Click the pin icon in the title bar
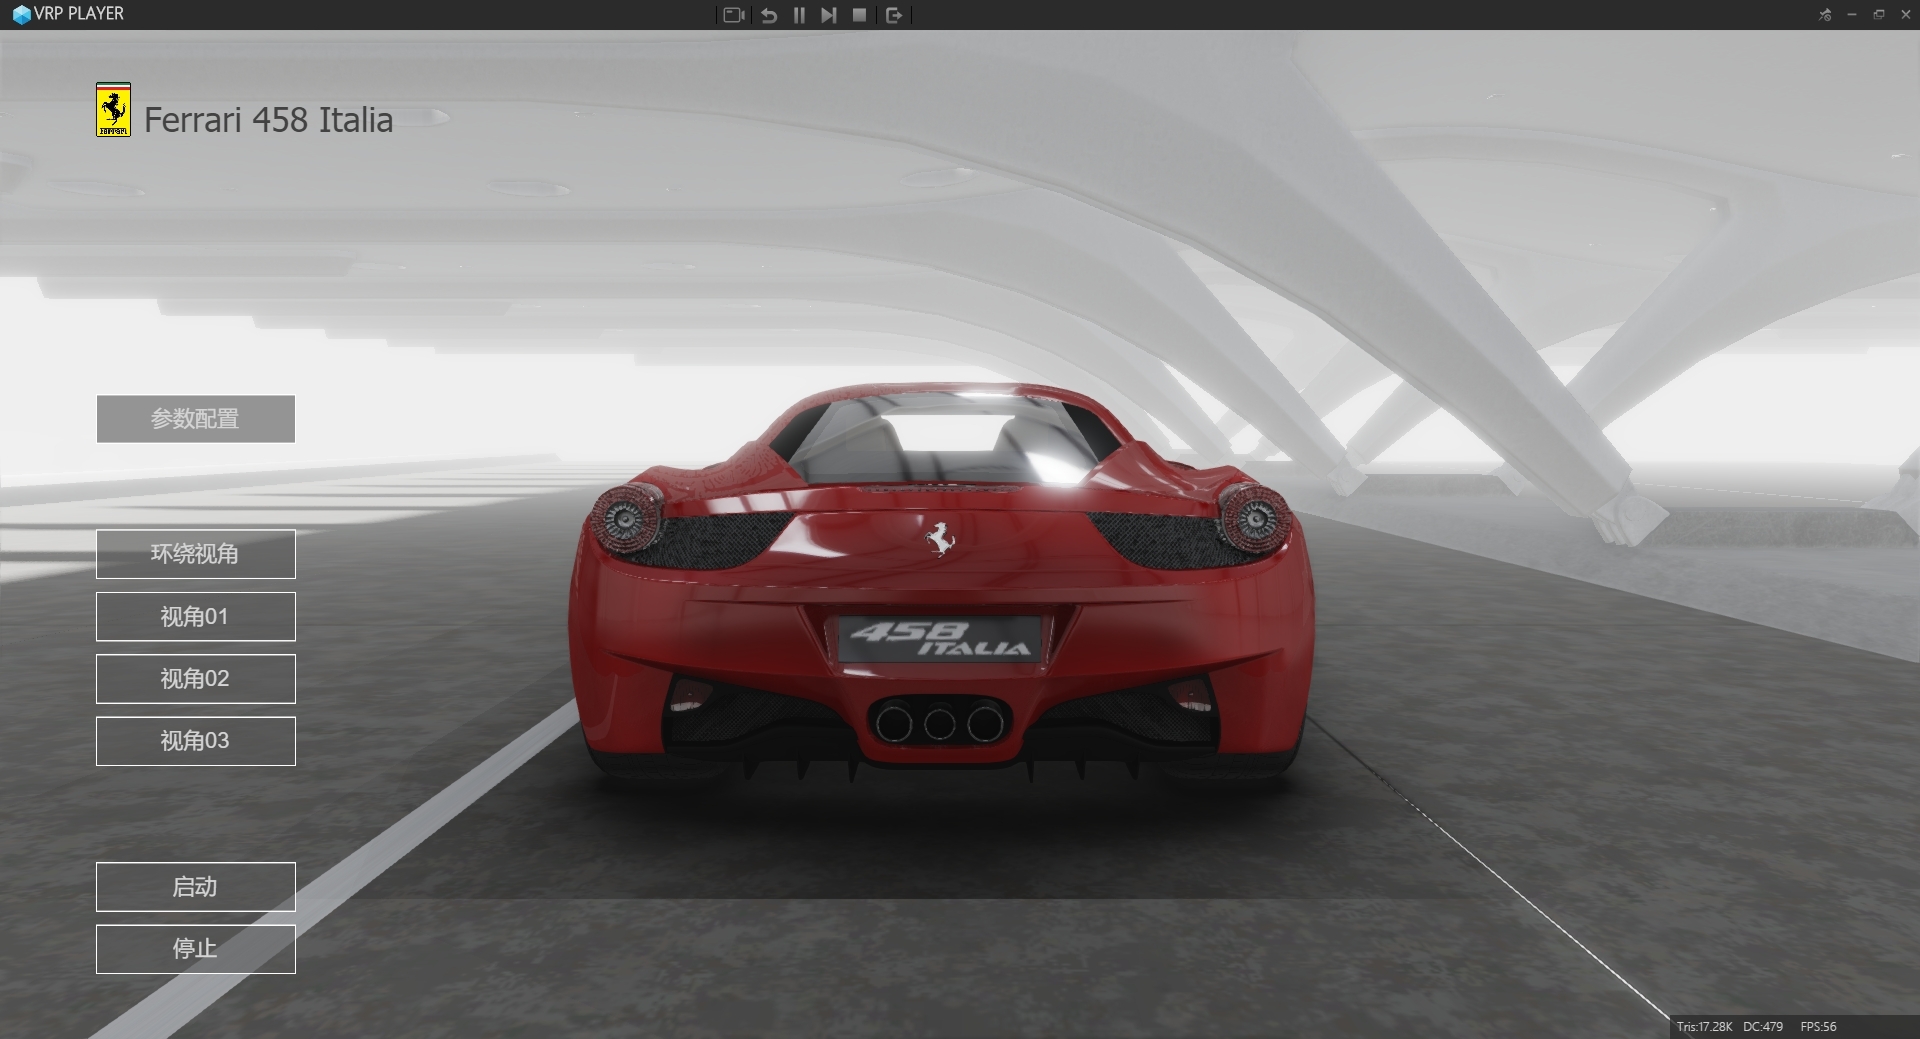 point(1825,14)
